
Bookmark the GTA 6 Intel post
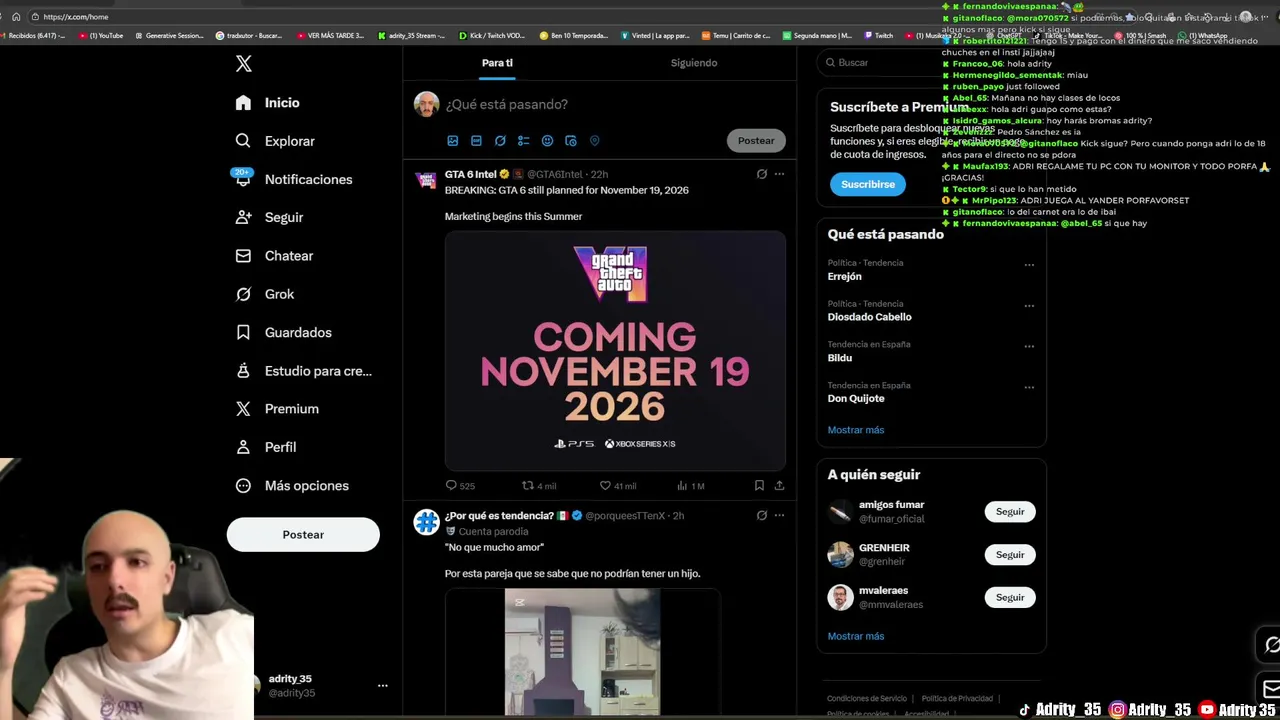(759, 485)
